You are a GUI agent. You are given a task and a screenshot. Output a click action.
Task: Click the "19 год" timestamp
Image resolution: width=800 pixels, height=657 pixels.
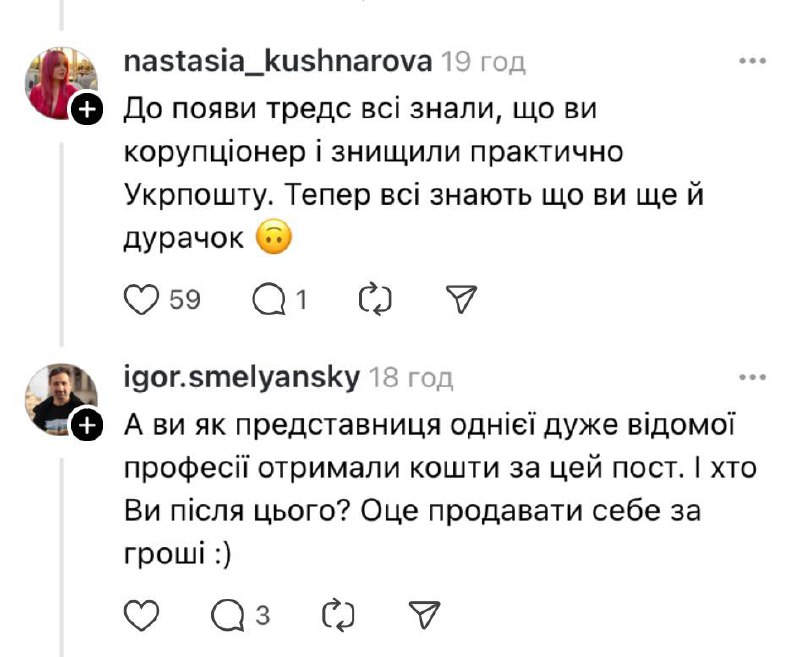coord(484,62)
